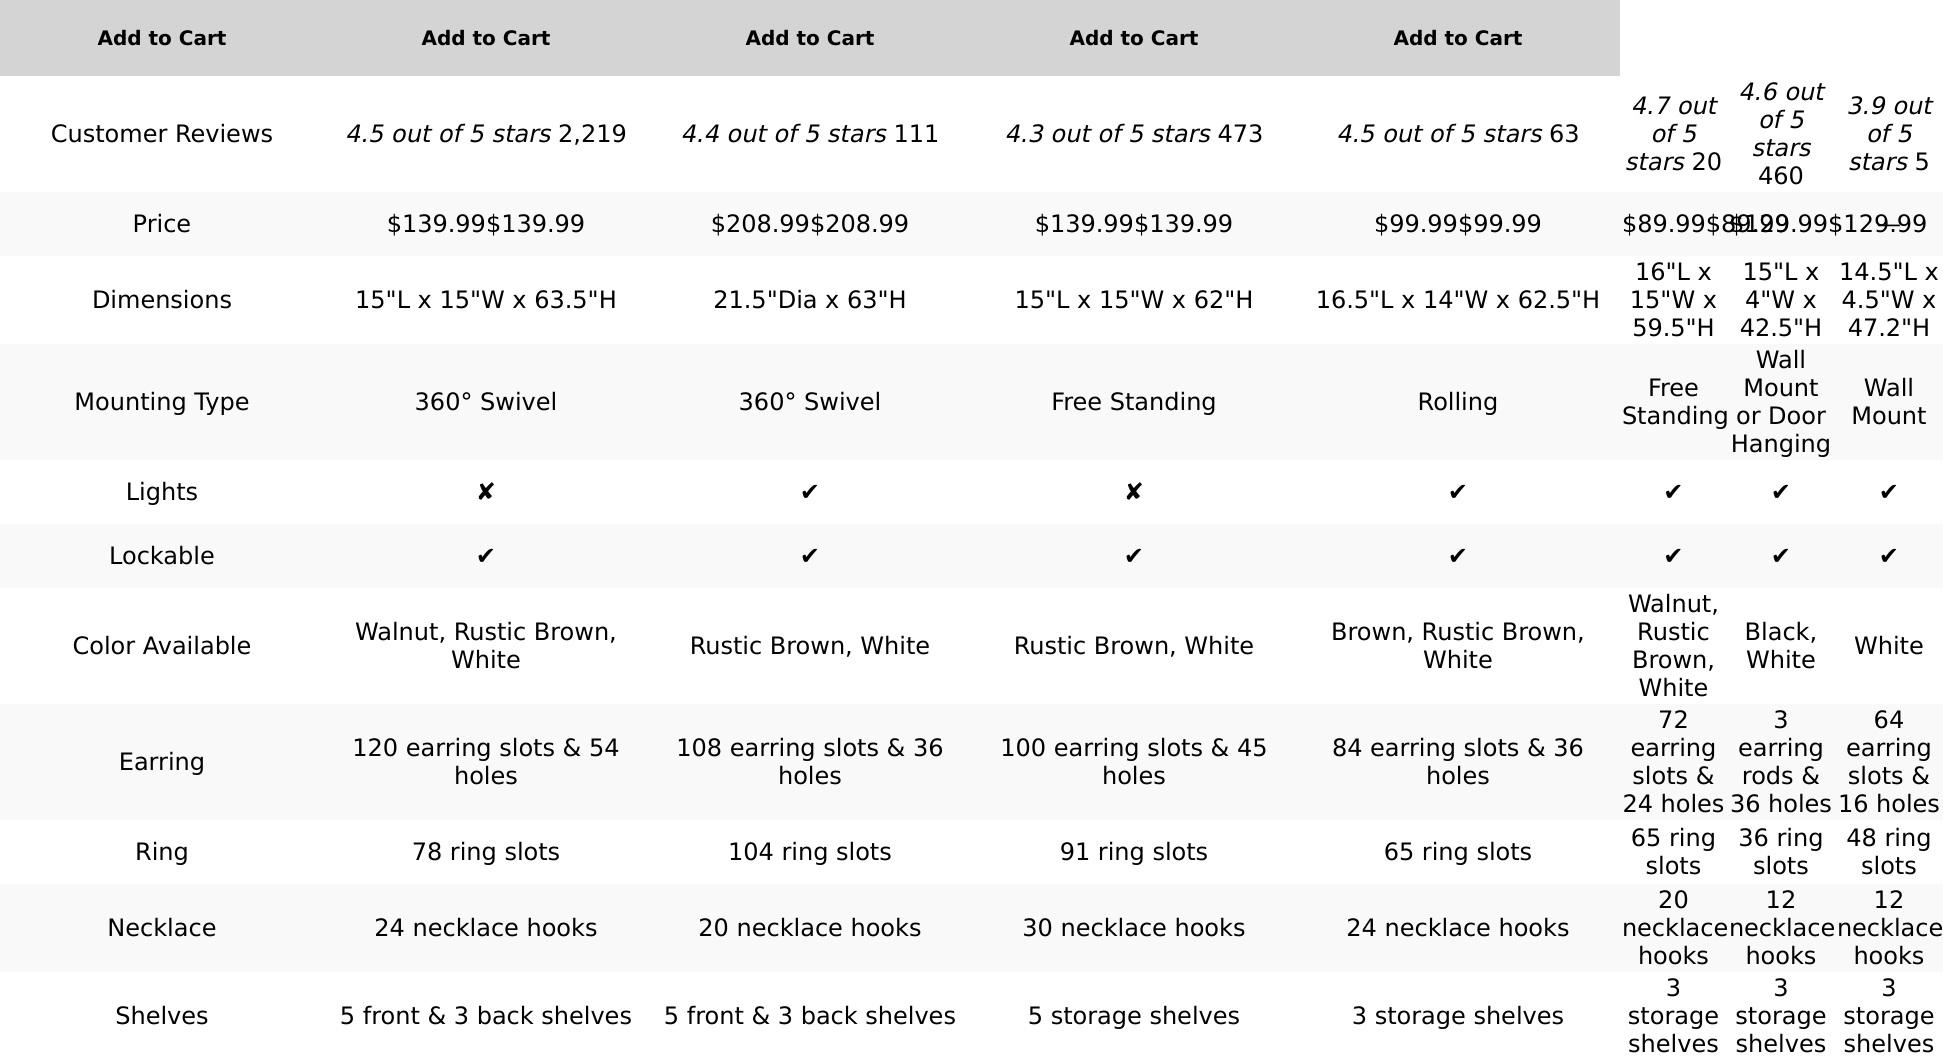The image size is (1943, 1060).
Task: Click the Lockable check mark for the 63.5"H swivel product
Action: coord(485,556)
